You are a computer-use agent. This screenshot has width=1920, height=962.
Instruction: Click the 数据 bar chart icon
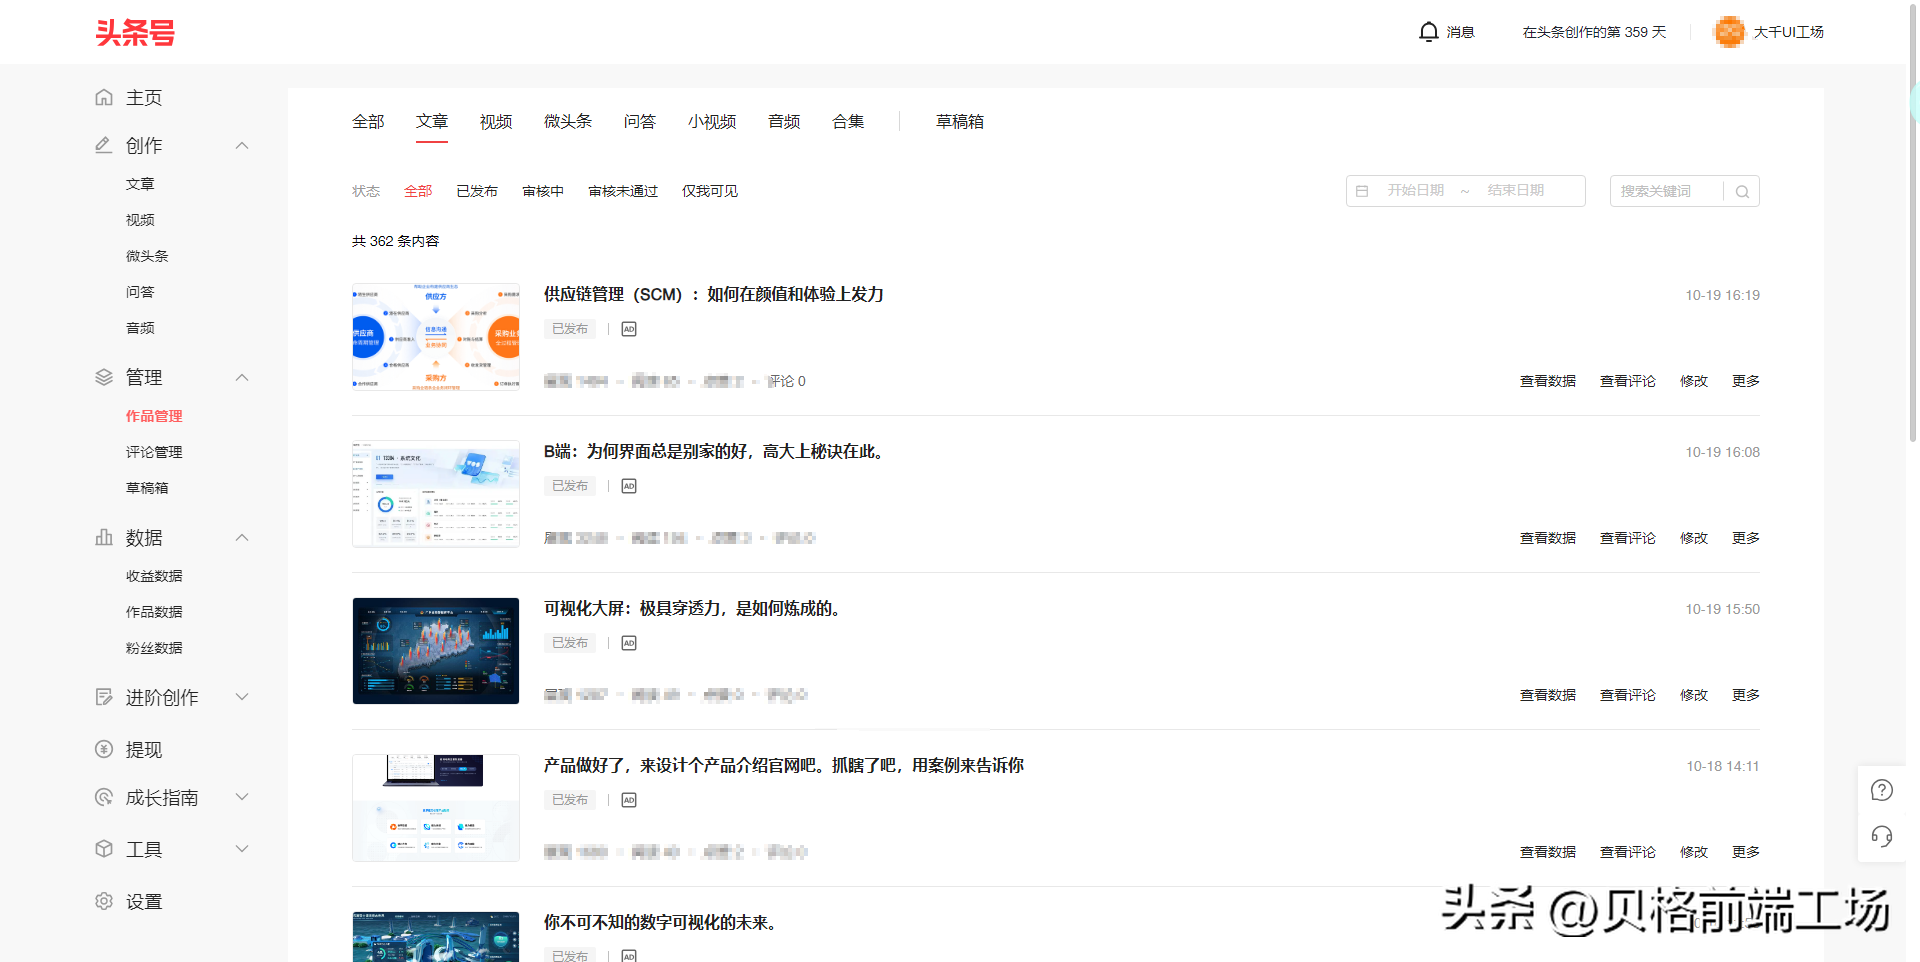click(x=104, y=537)
